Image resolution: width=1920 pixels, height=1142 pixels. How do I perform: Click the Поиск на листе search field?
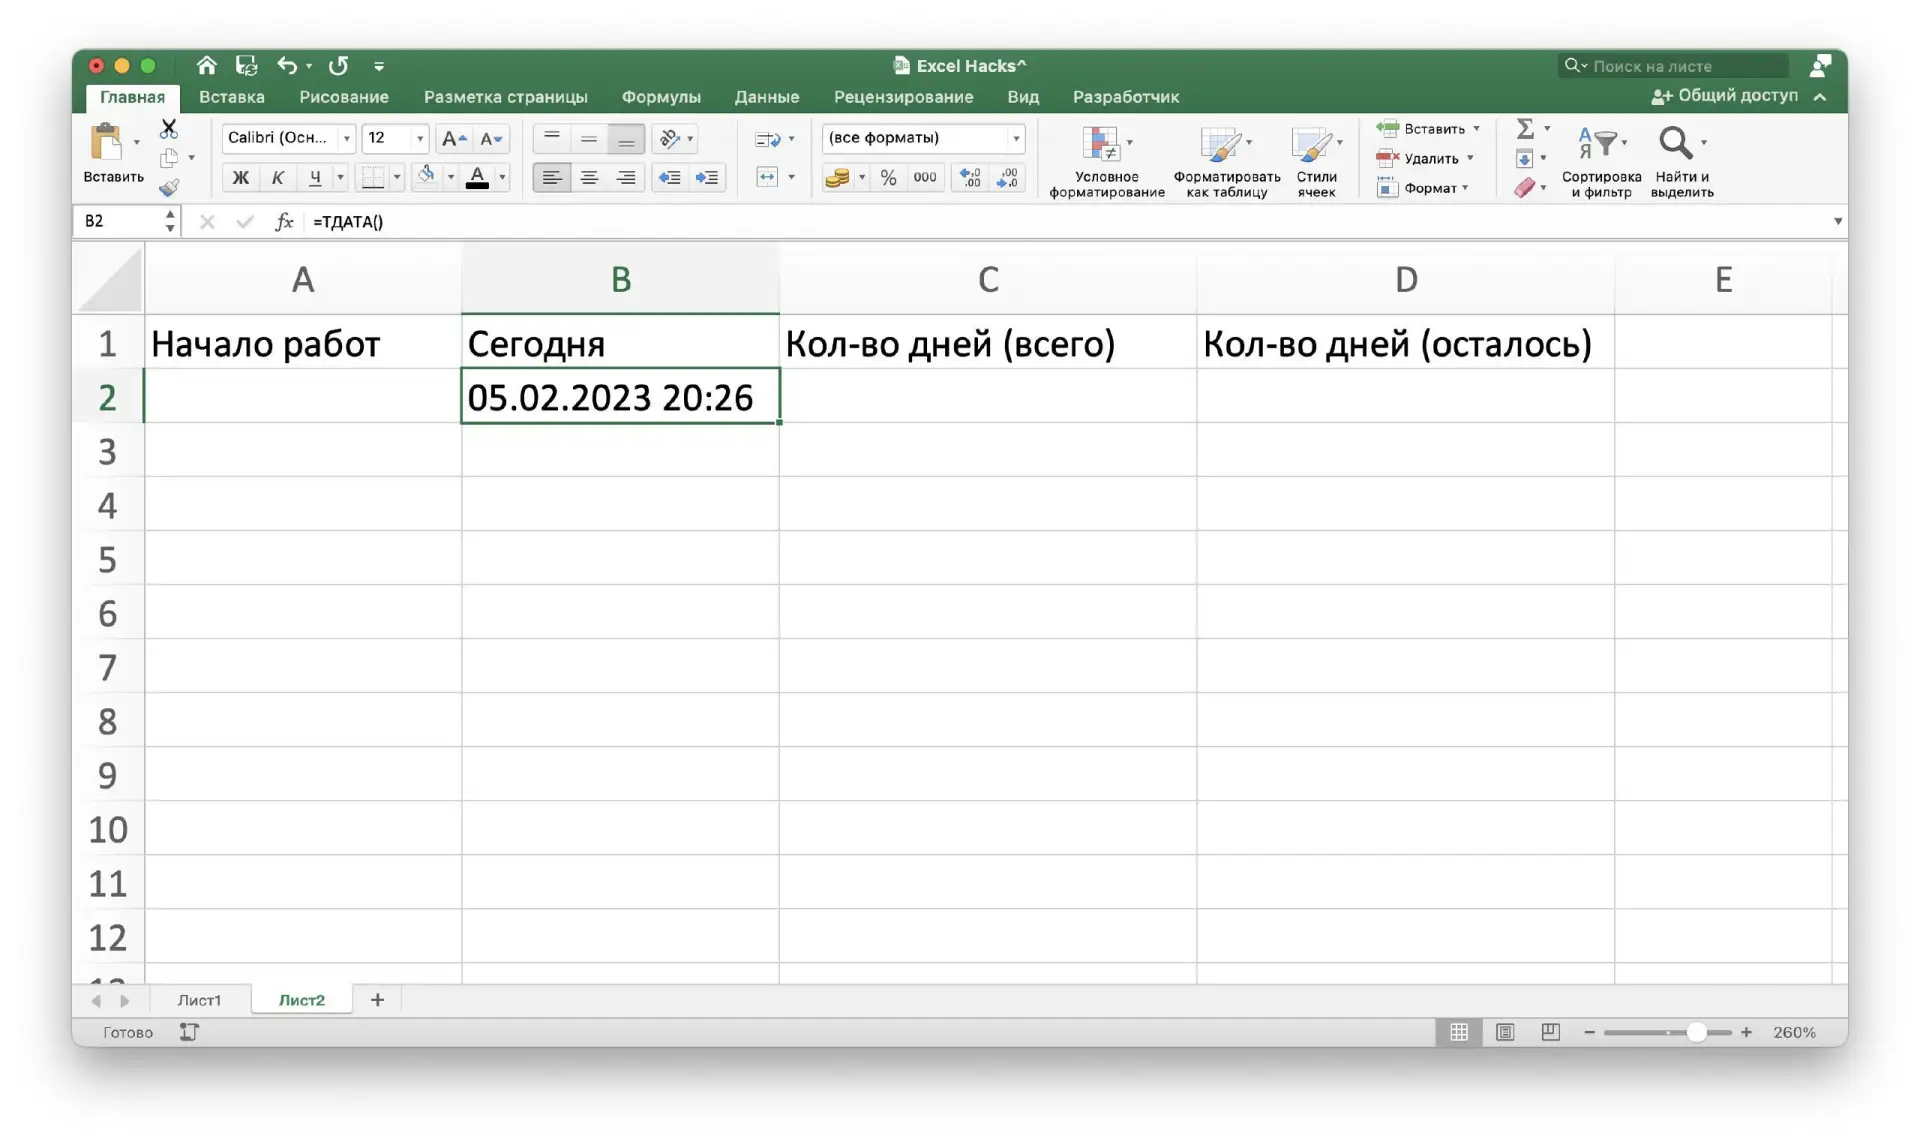[x=1675, y=66]
